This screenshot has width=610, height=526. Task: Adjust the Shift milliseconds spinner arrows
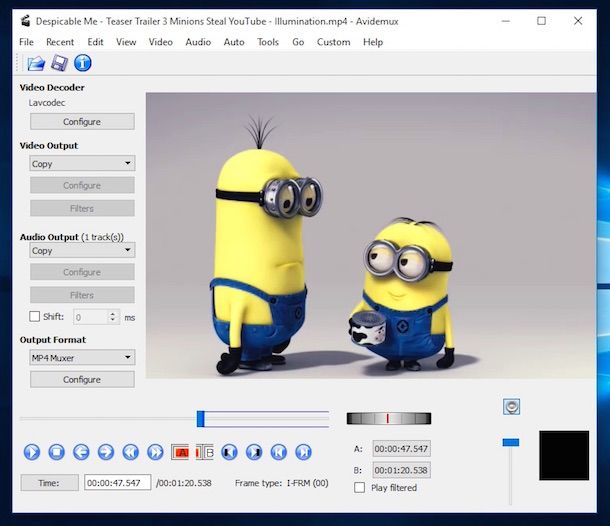pyautogui.click(x=113, y=317)
